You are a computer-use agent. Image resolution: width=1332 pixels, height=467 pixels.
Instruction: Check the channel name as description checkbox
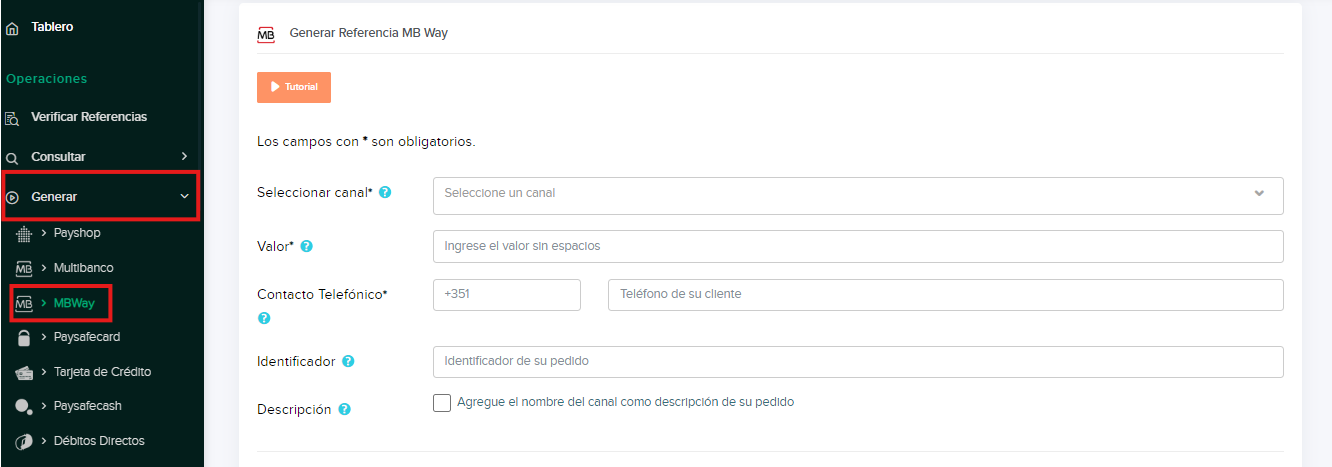tap(442, 402)
